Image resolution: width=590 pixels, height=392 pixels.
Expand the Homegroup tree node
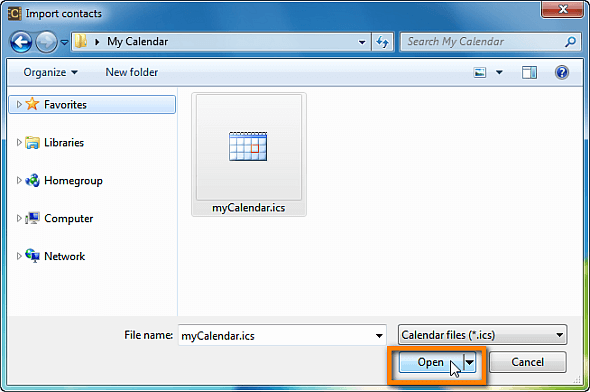click(x=19, y=181)
